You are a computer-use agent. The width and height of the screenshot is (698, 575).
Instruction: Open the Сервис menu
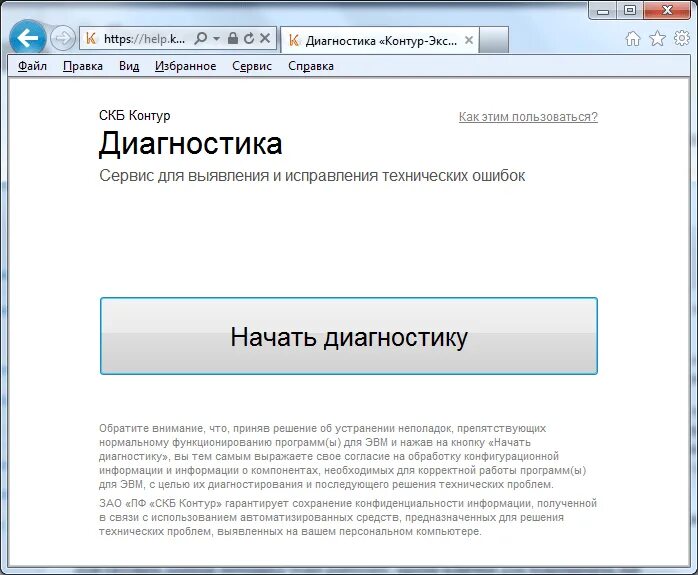[252, 66]
